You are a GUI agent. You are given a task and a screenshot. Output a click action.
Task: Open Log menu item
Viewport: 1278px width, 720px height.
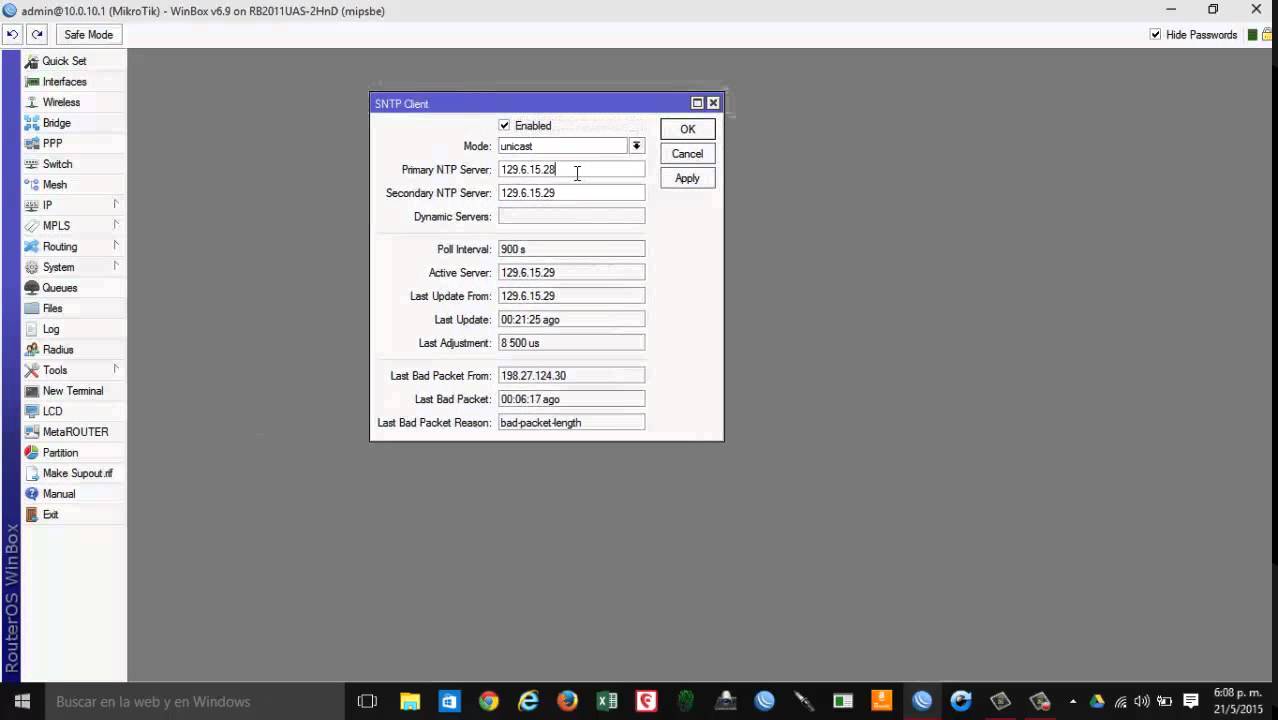coord(74,329)
